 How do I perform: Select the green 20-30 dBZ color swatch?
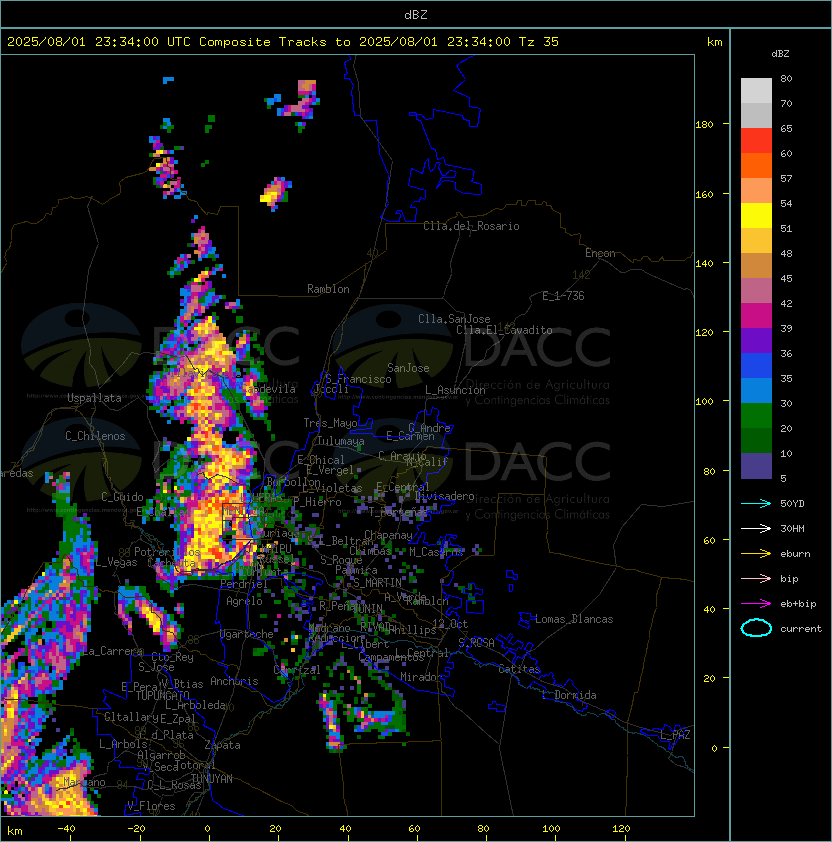pos(756,416)
